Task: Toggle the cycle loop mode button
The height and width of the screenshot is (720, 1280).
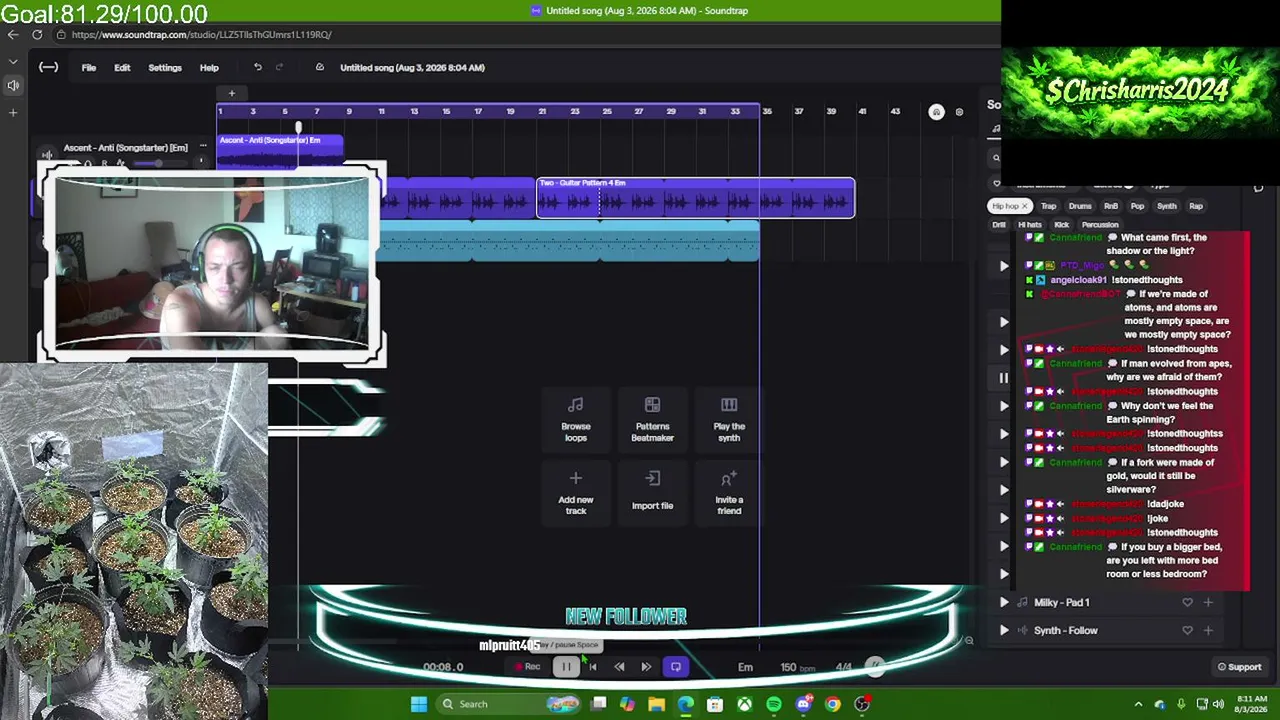Action: [x=676, y=667]
